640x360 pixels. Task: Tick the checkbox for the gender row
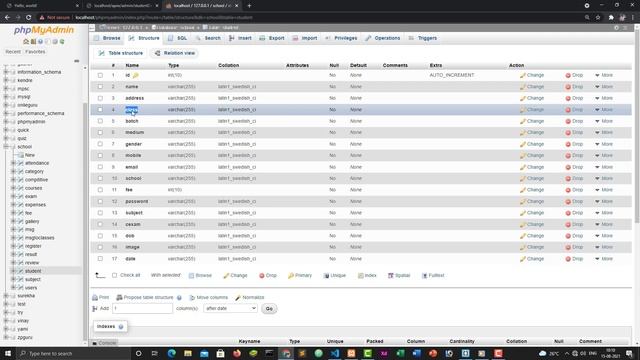(100, 144)
